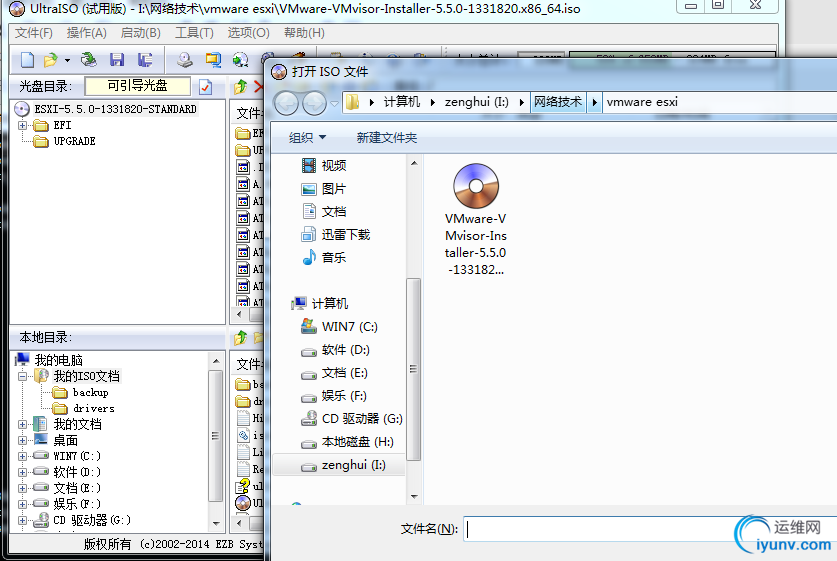Click zenghui (I:) in the address breadcrumb
This screenshot has height=561, width=837.
point(477,102)
